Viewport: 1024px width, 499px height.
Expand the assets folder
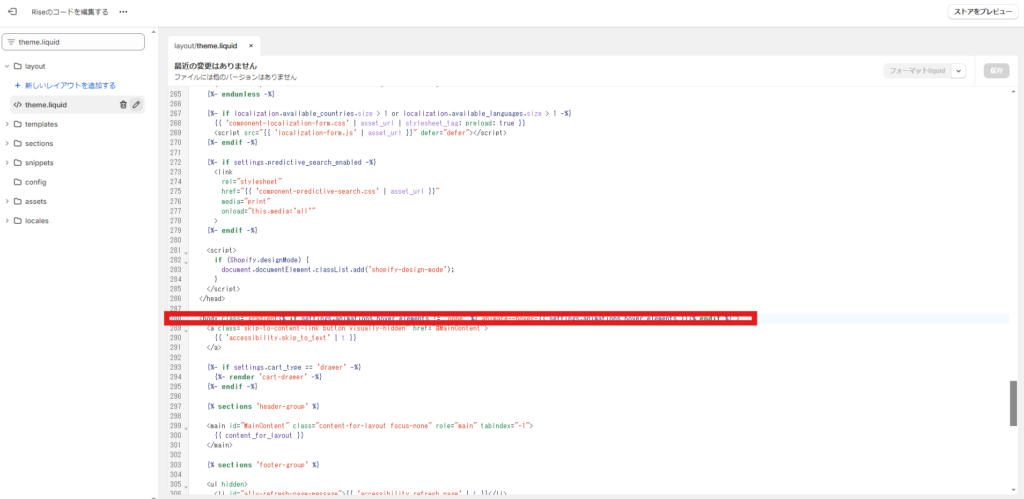pyautogui.click(x=7, y=201)
